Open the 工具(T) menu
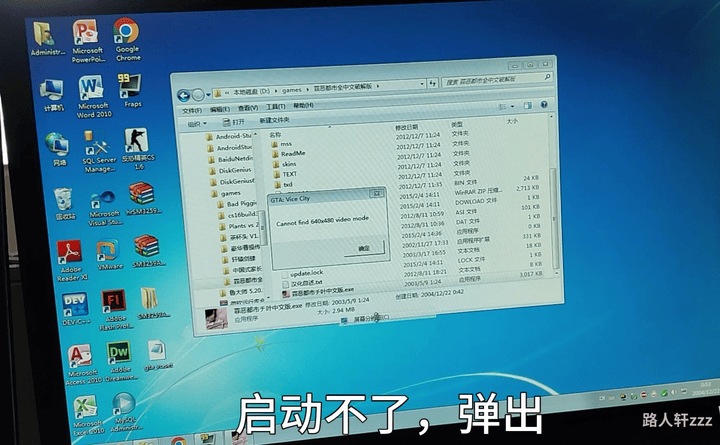 [276, 107]
